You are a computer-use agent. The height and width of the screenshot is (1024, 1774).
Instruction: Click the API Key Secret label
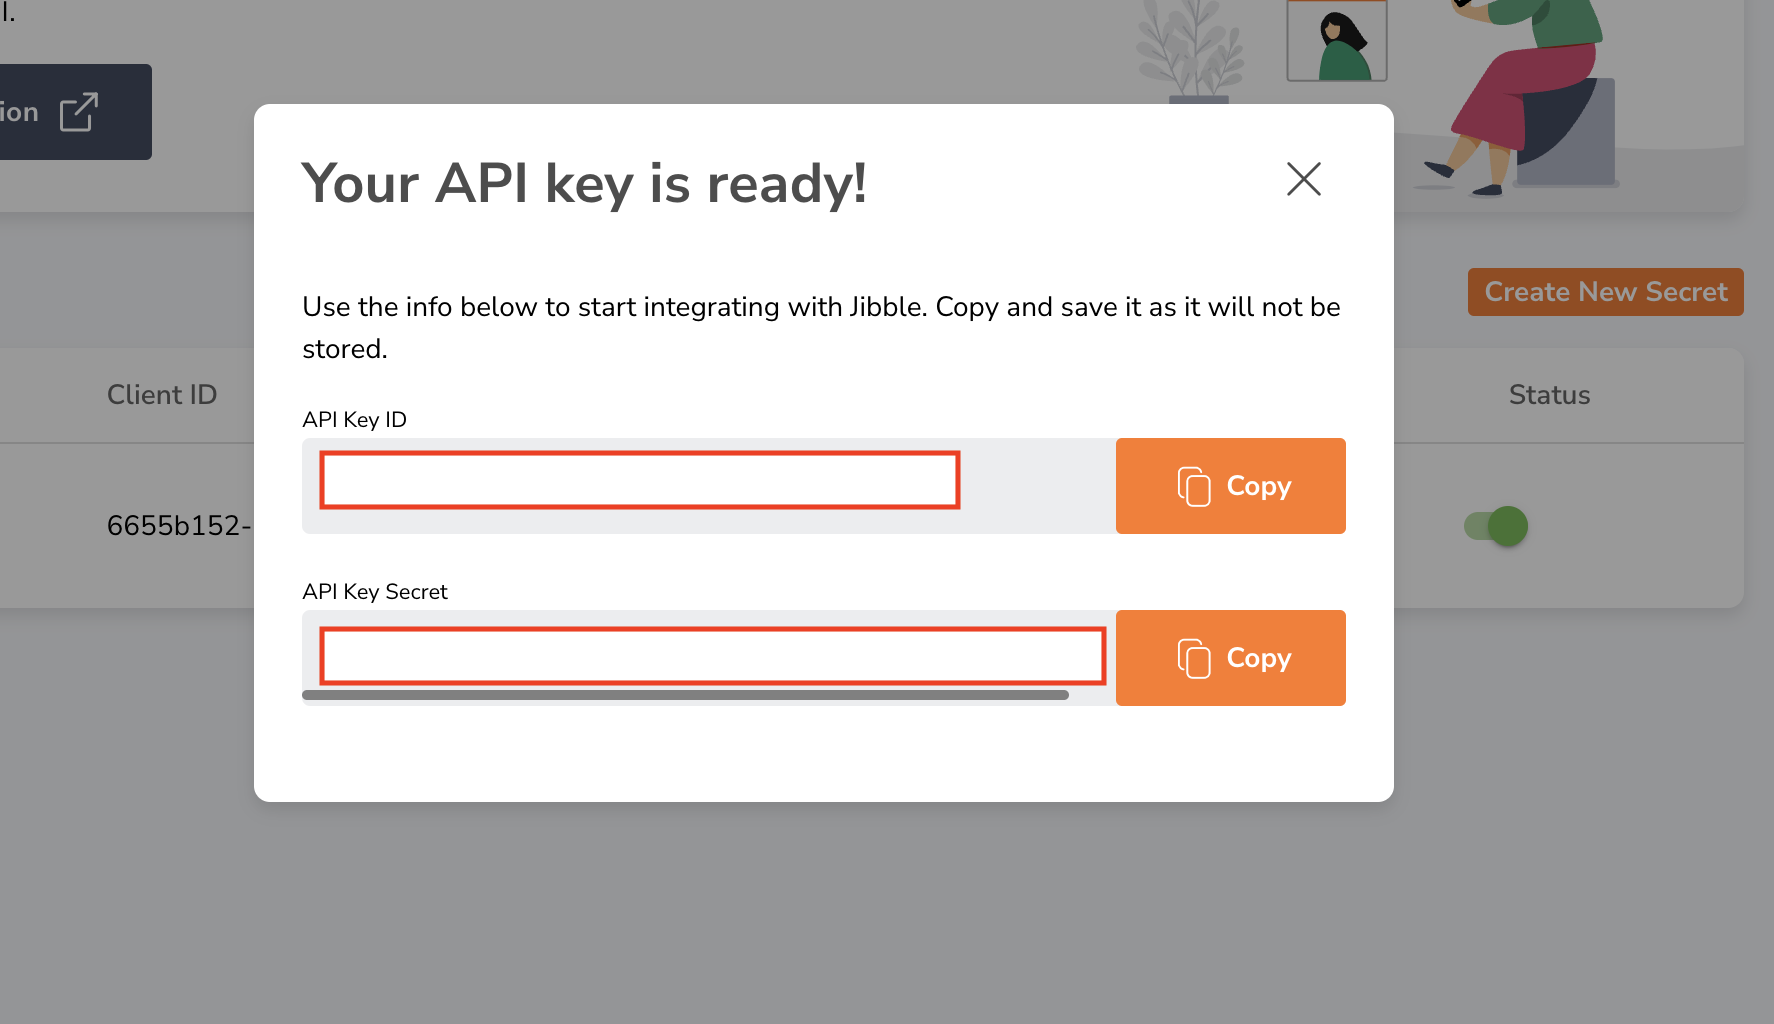[375, 592]
